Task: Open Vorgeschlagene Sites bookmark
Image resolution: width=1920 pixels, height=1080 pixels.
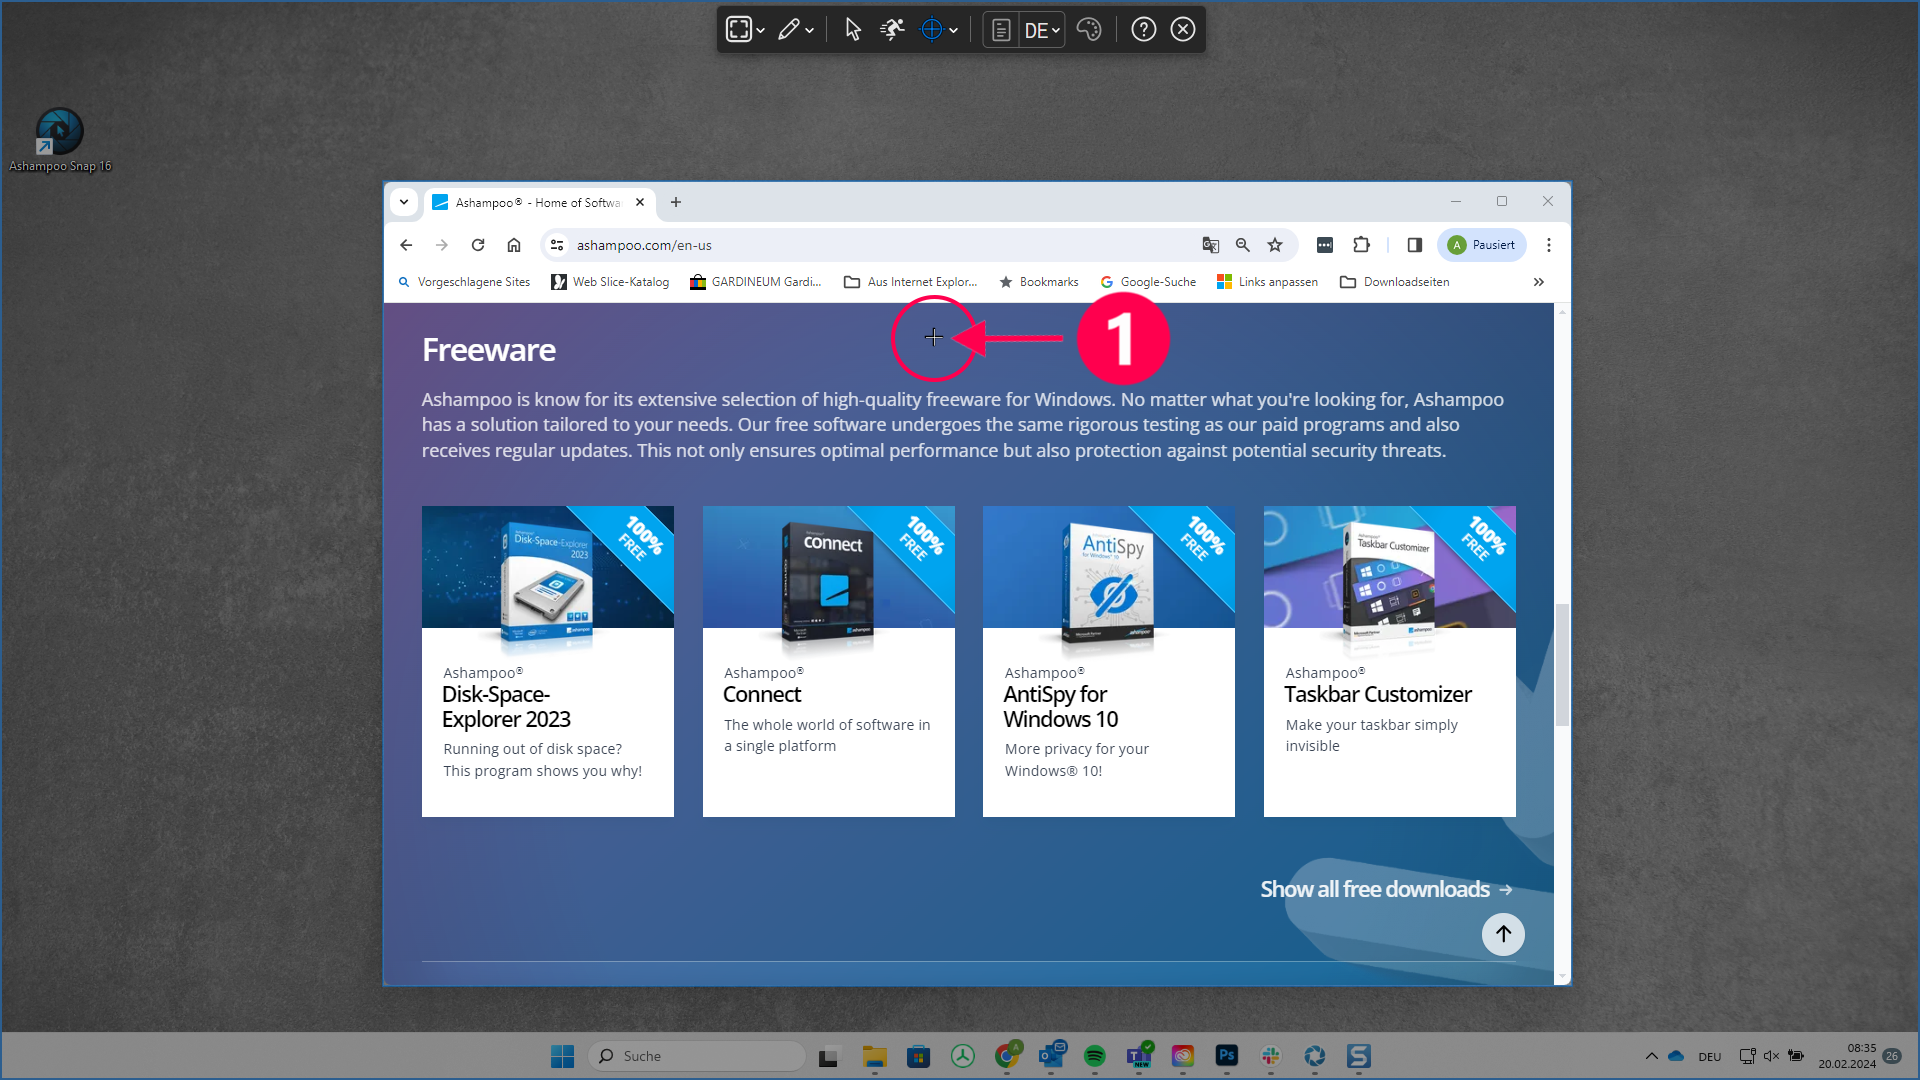Action: pyautogui.click(x=464, y=282)
